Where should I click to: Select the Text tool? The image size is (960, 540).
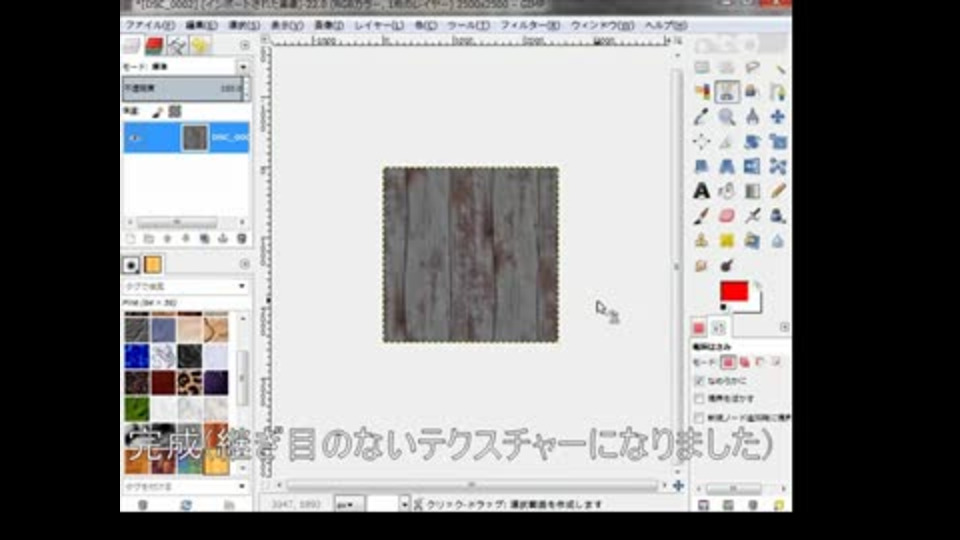coord(702,191)
